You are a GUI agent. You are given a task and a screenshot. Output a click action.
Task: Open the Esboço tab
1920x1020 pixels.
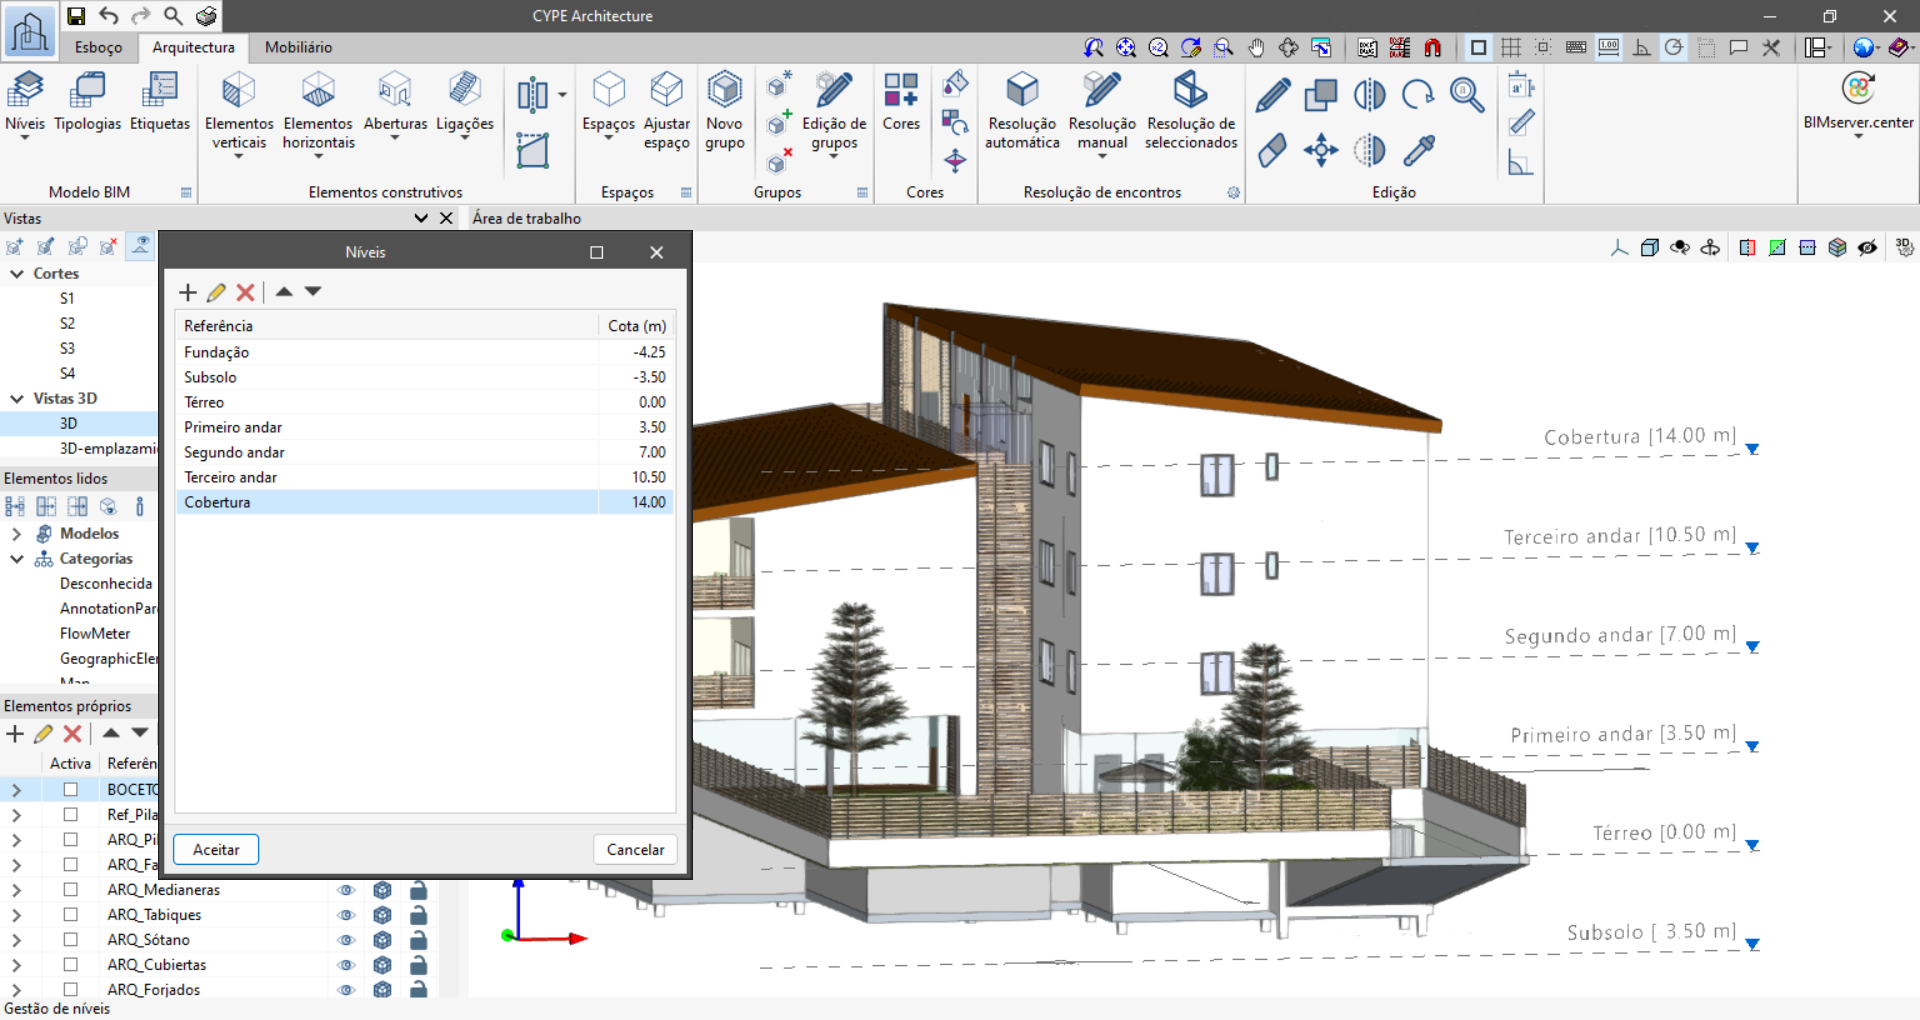click(98, 47)
